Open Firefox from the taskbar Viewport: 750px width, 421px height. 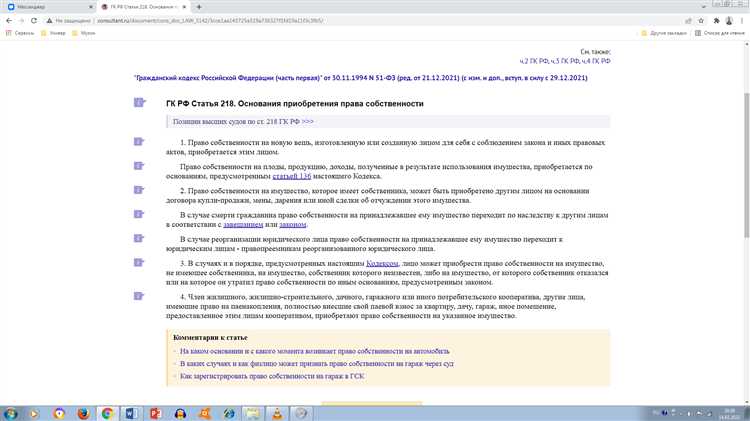click(83, 413)
